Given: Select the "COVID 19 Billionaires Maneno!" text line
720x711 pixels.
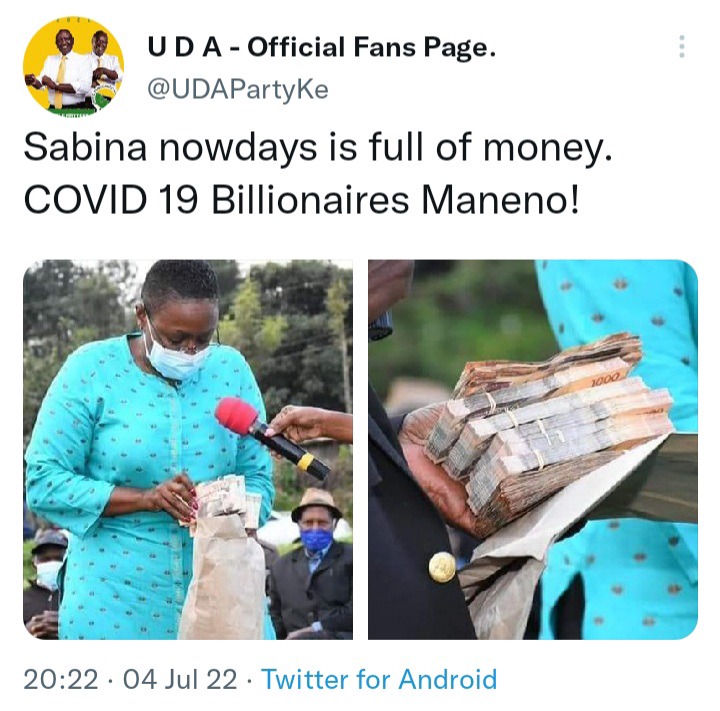Looking at the screenshot, I should 301,201.
